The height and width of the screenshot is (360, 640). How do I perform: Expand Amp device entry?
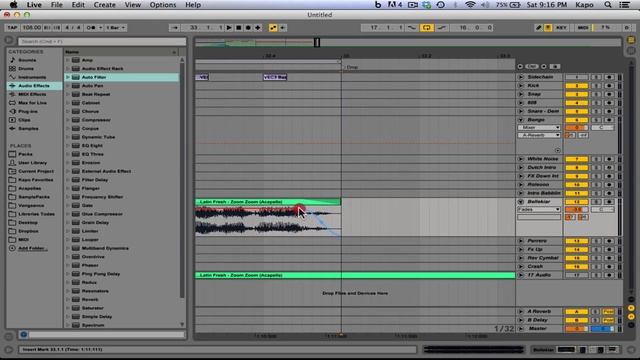click(68, 60)
